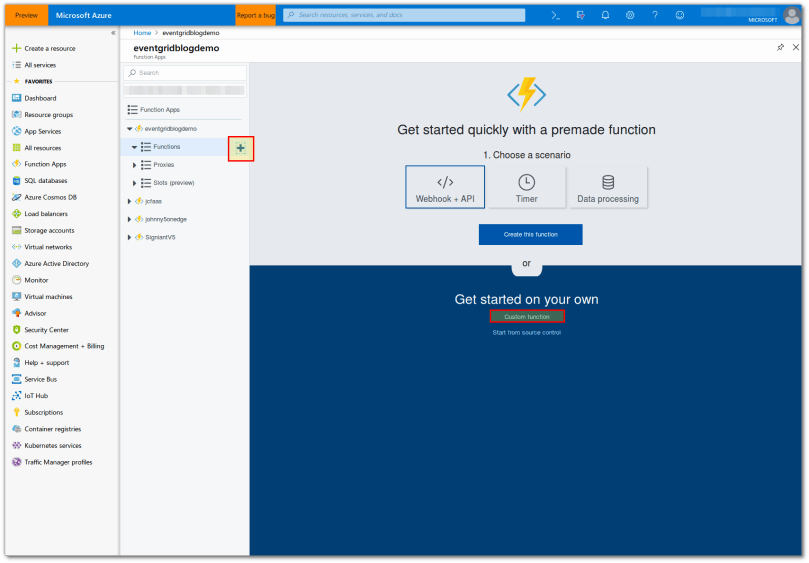Click the top search resources field
This screenshot has width=809, height=563.
404,15
